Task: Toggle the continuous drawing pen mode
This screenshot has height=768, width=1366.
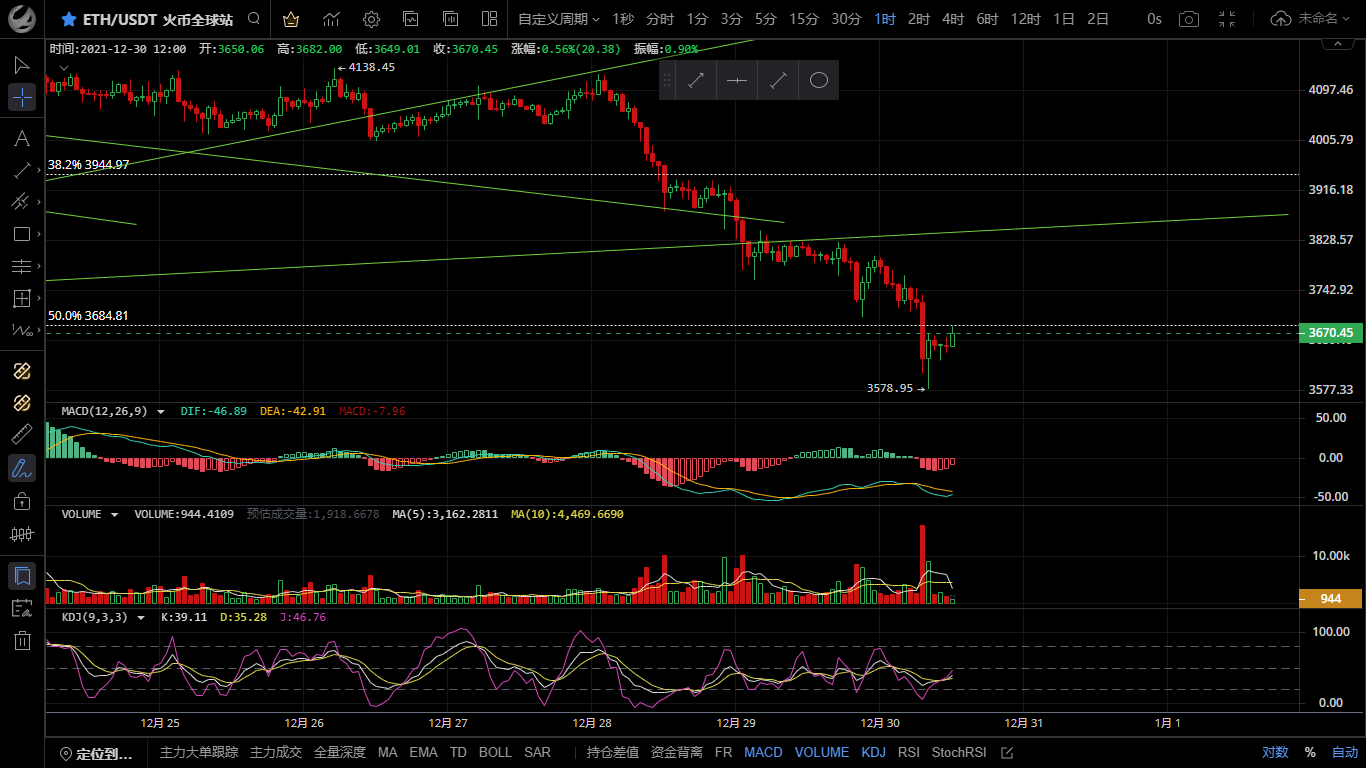Action: (22, 467)
